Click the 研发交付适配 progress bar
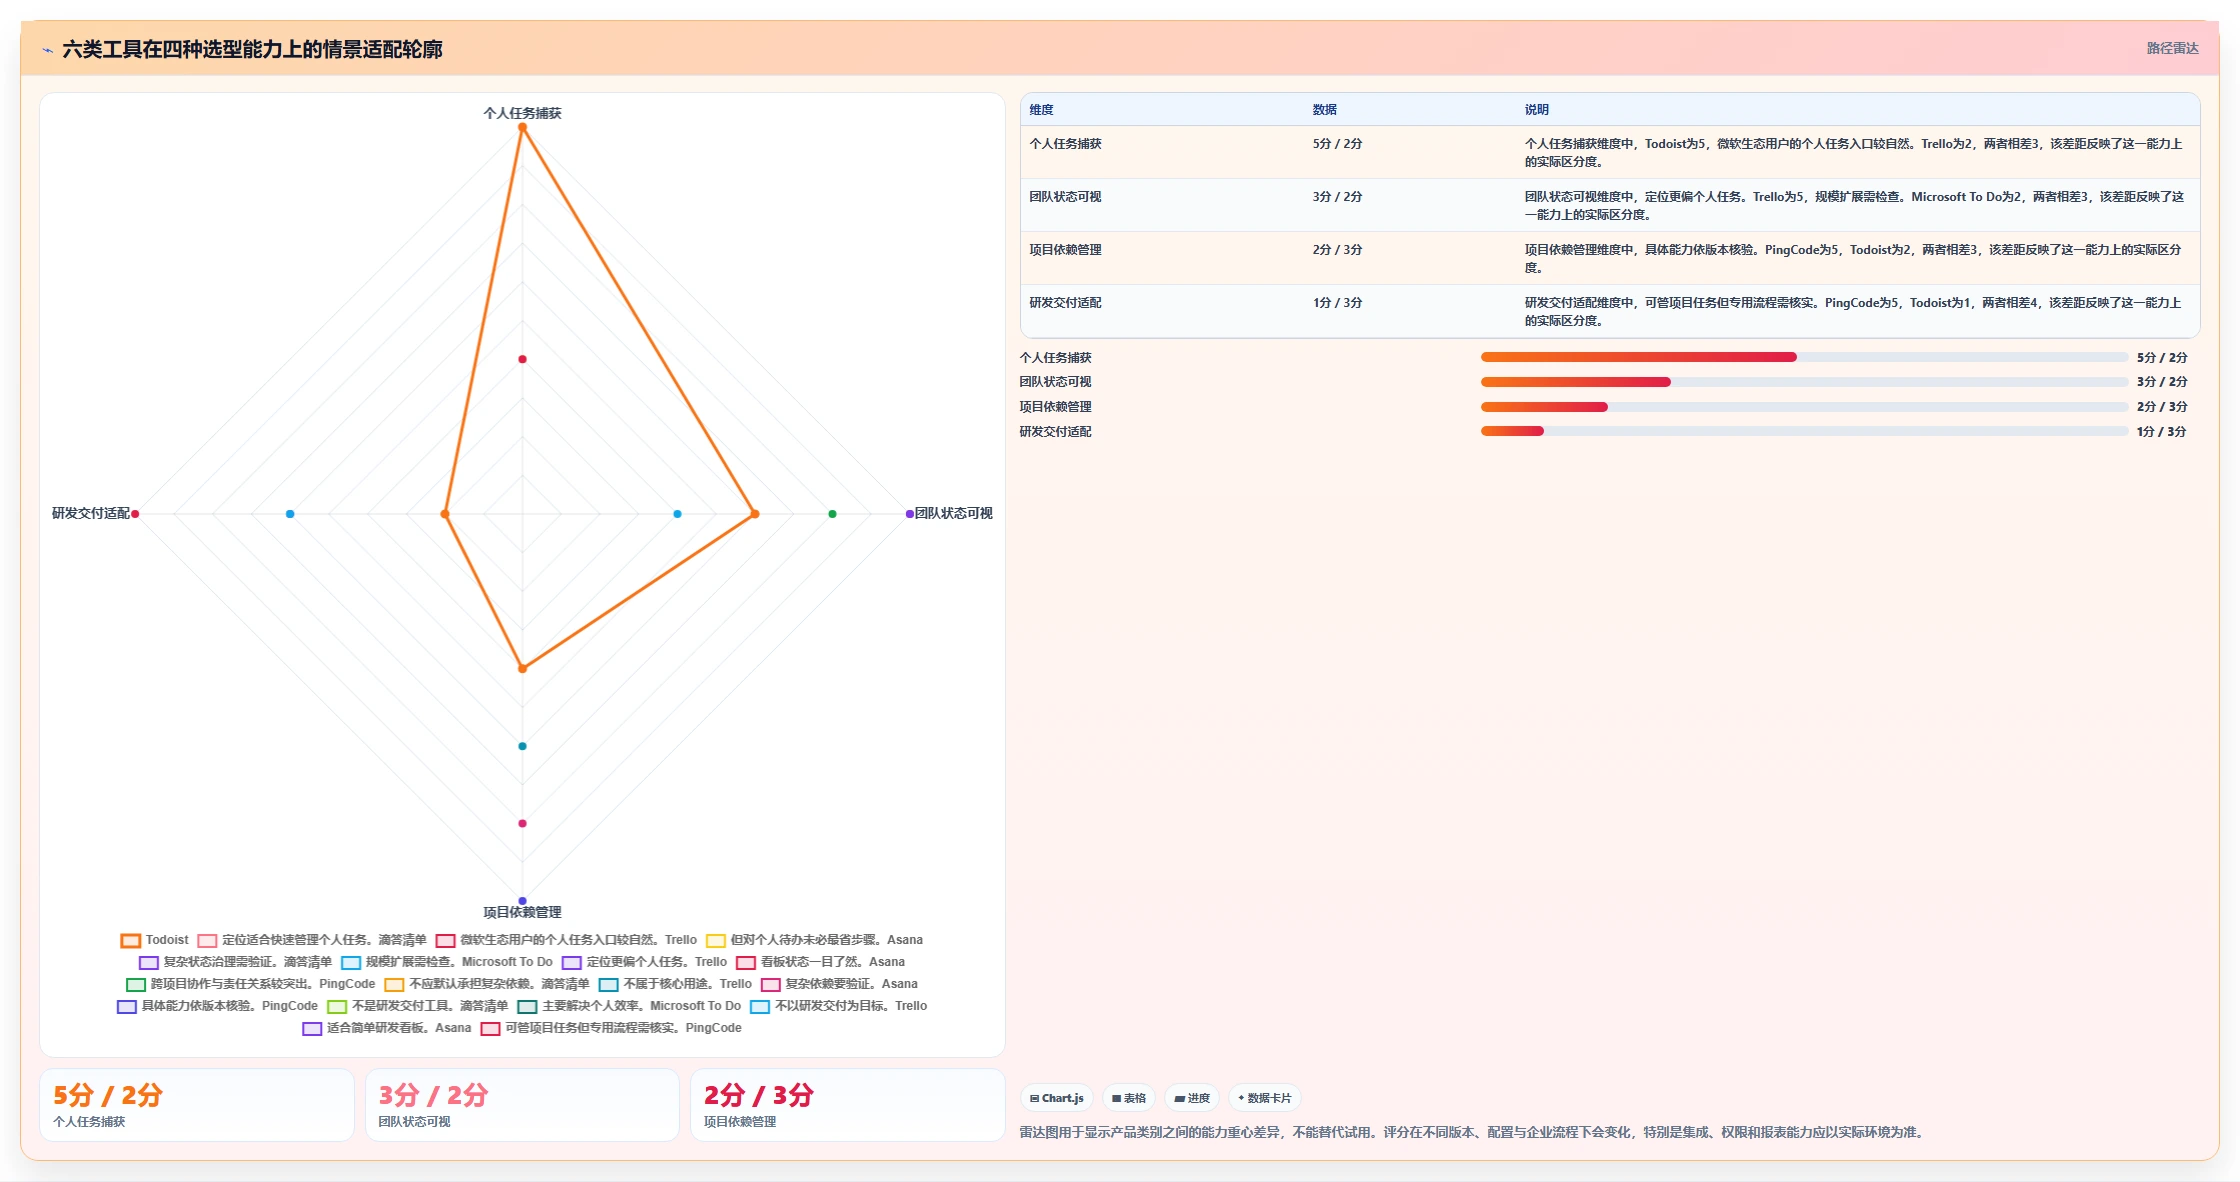Screen dimensions: 2240x1182 point(1804,431)
